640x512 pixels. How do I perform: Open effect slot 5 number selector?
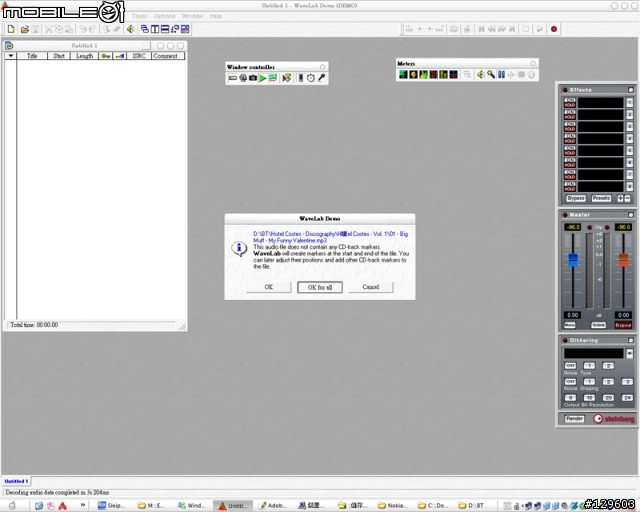(630, 151)
